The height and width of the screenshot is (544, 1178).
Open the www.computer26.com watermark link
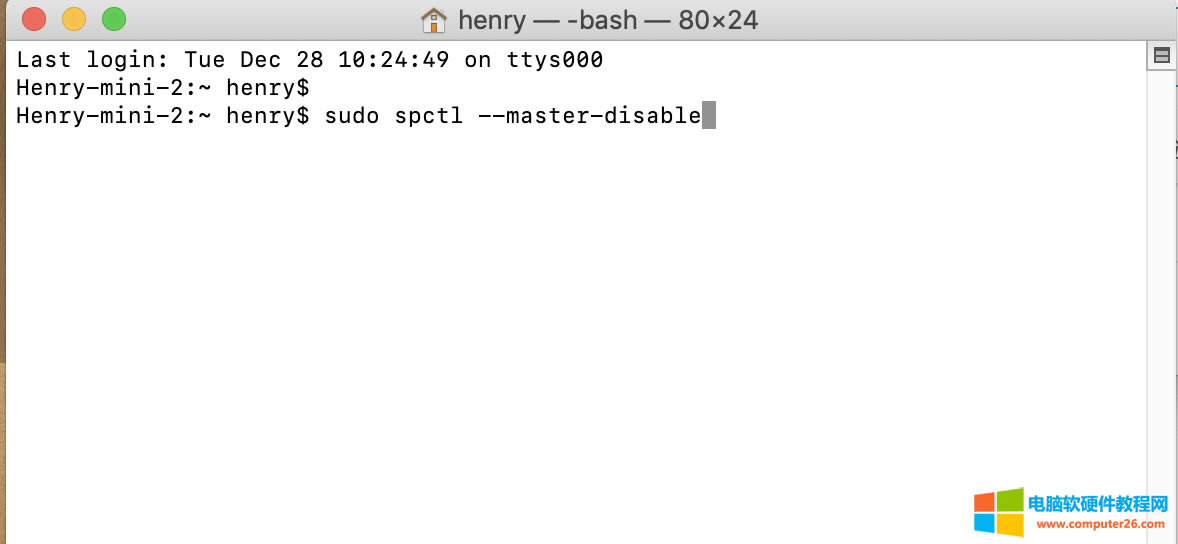1098,524
